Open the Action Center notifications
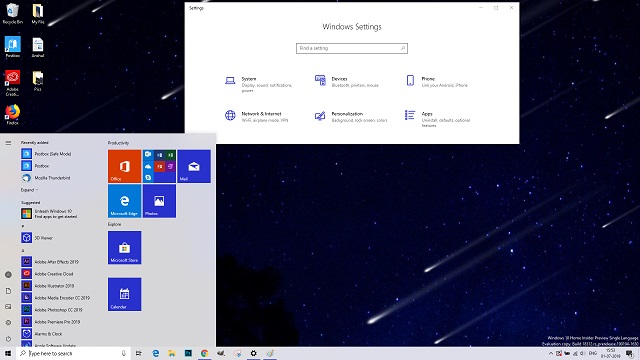This screenshot has height=360, width=640. pos(630,353)
